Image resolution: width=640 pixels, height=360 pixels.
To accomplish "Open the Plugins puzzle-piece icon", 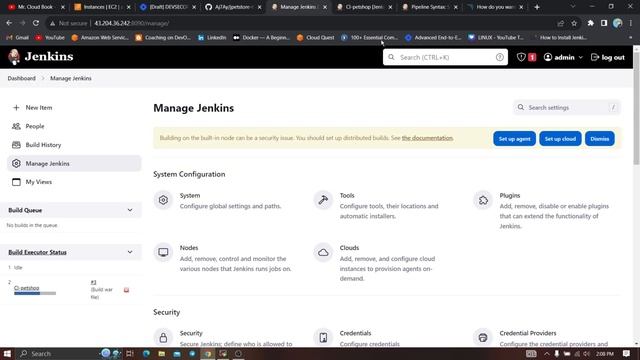I will [x=483, y=200].
